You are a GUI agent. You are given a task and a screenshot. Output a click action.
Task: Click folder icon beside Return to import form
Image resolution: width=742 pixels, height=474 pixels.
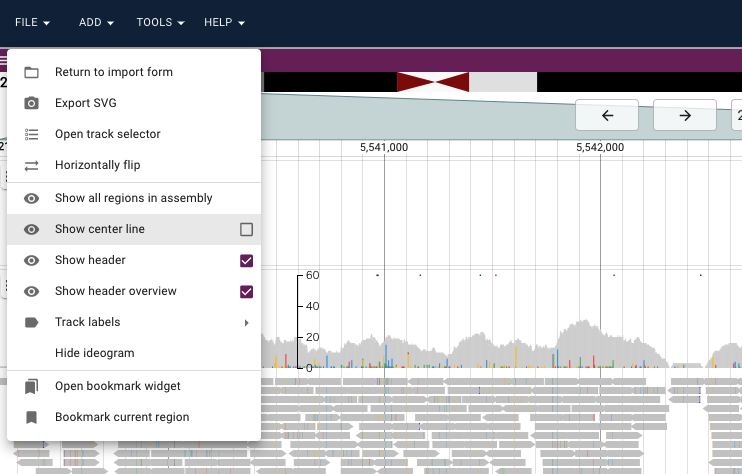(32, 72)
